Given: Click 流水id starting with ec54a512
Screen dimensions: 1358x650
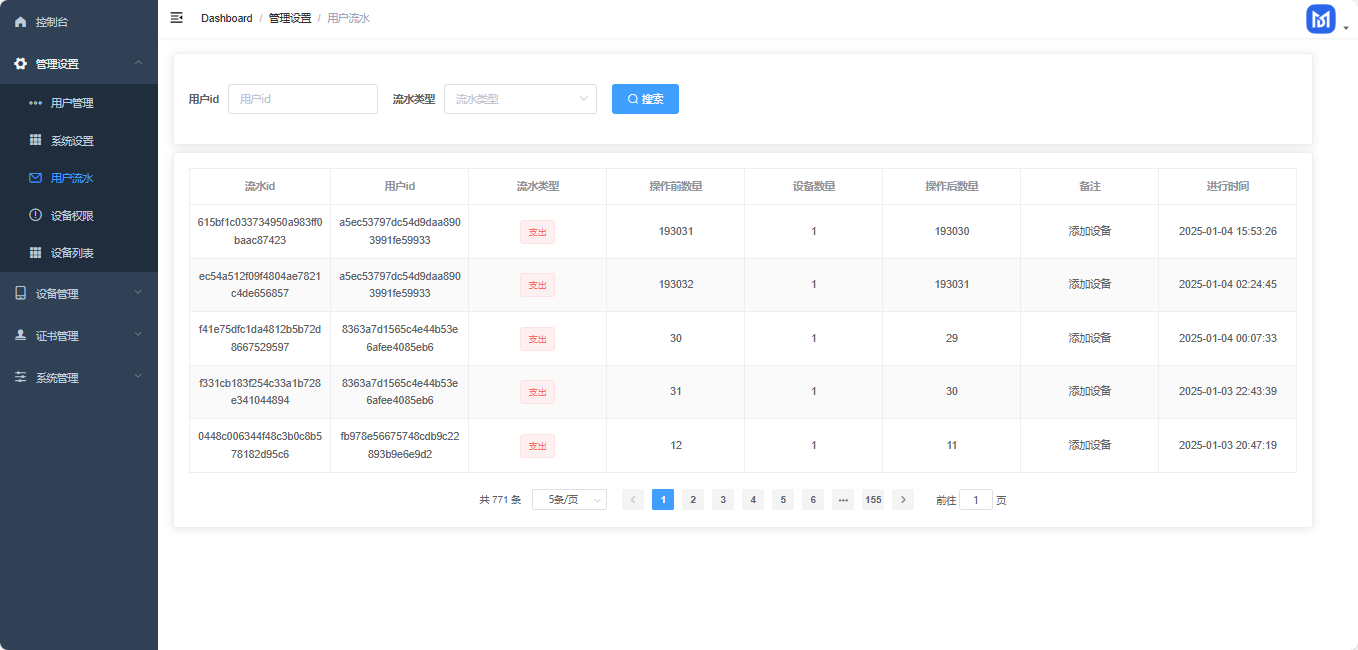Looking at the screenshot, I should tap(260, 285).
